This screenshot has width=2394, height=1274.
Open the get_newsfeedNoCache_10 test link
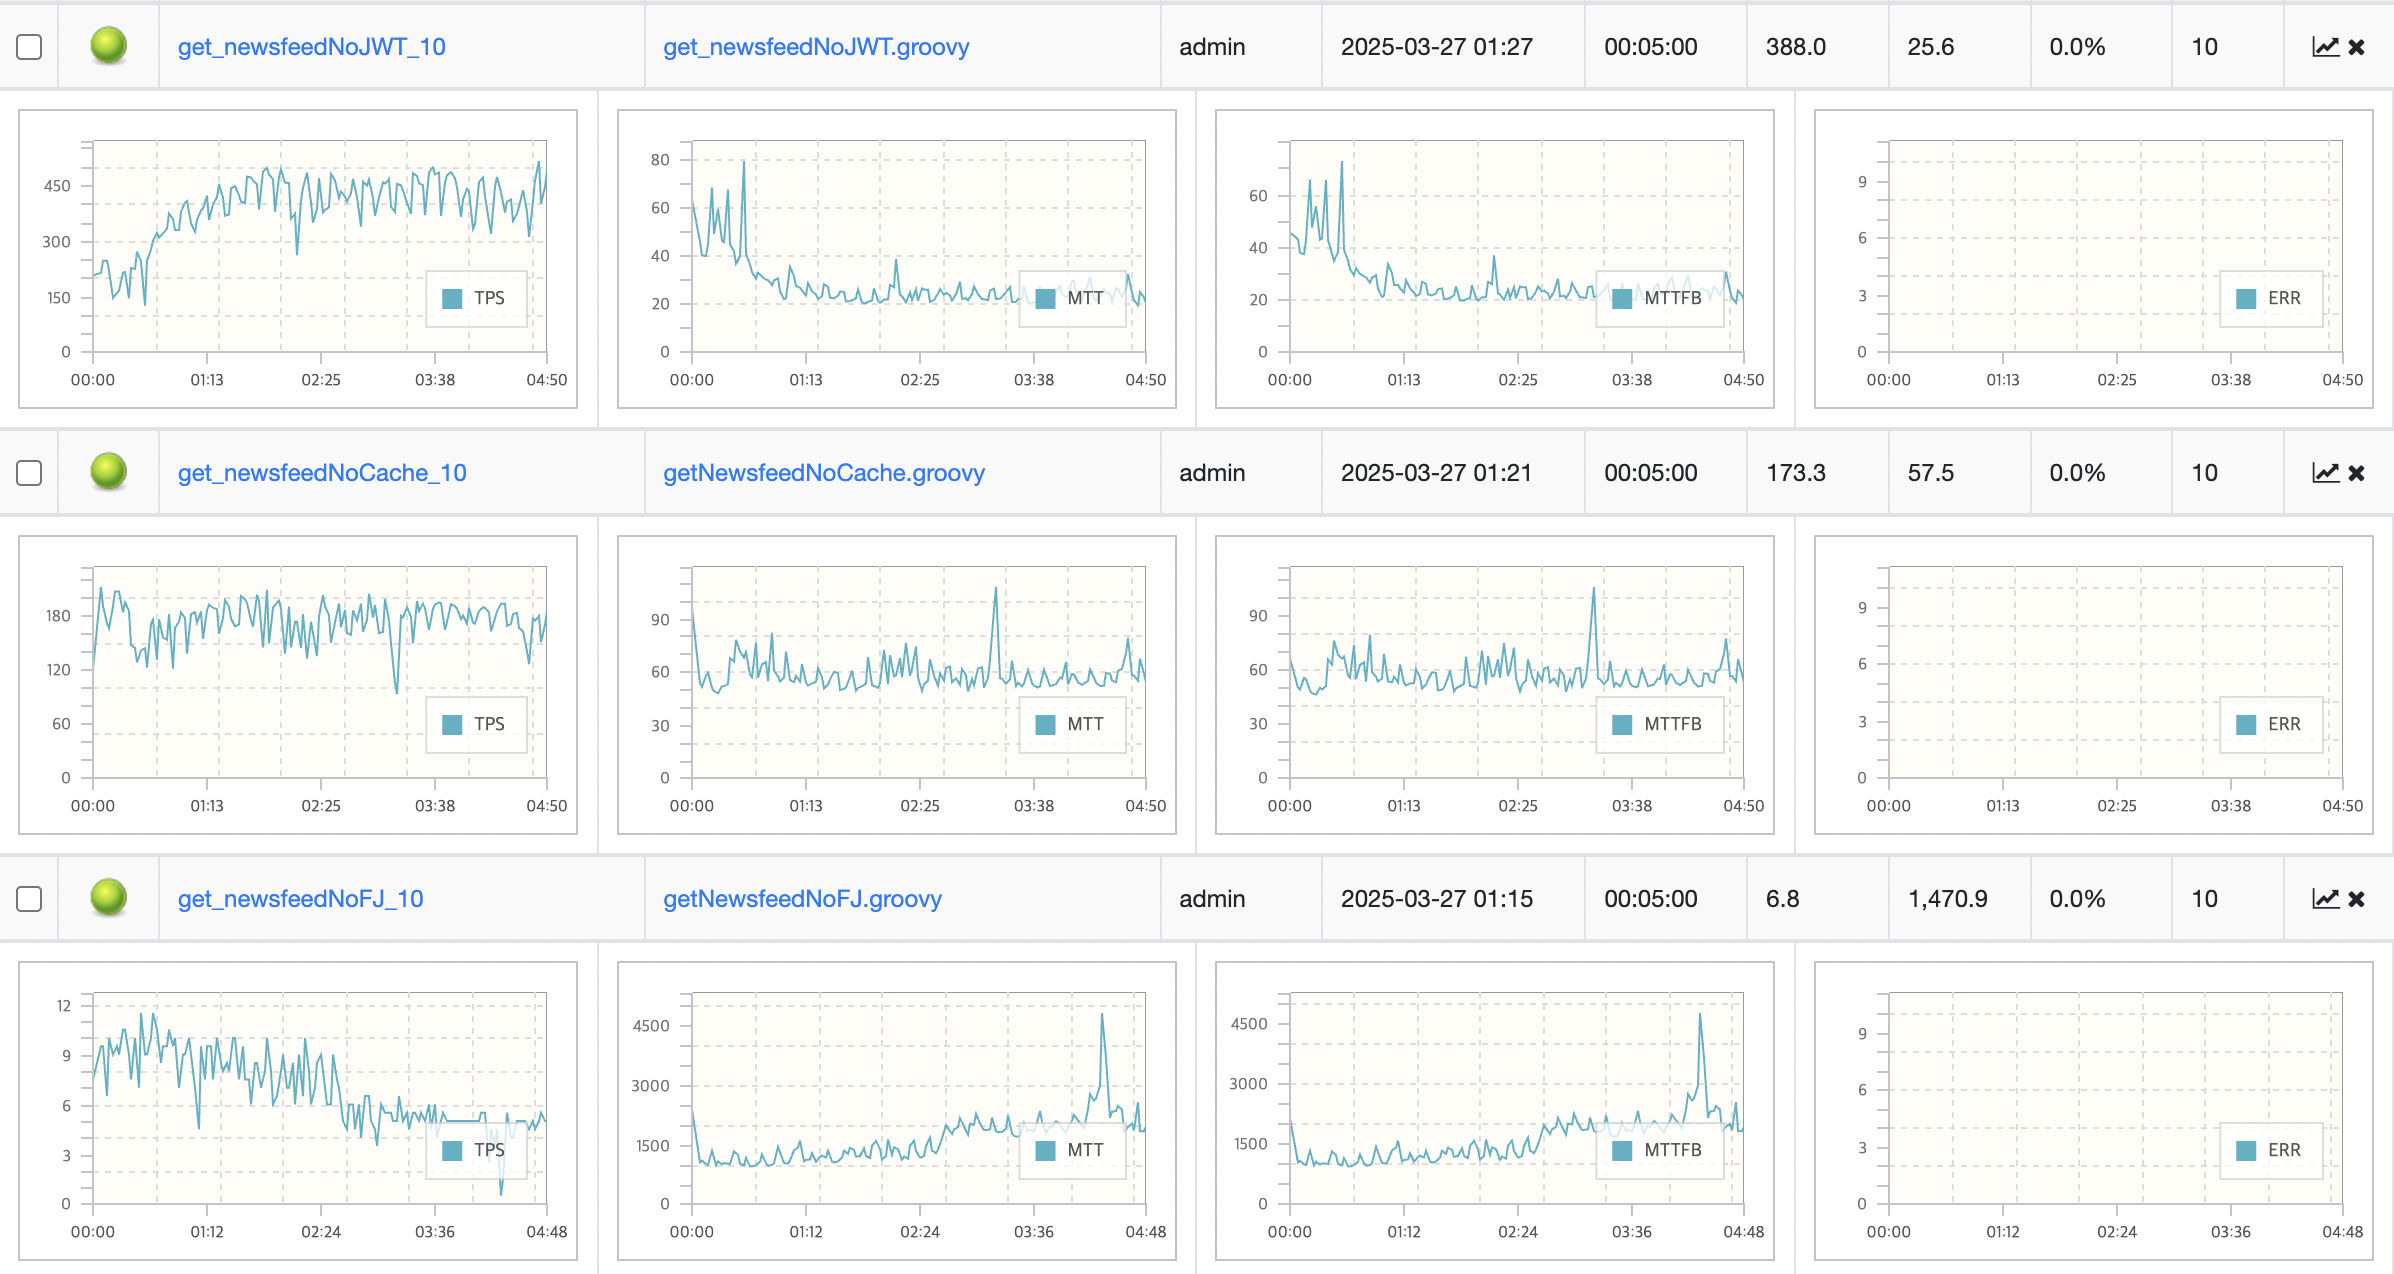(322, 473)
